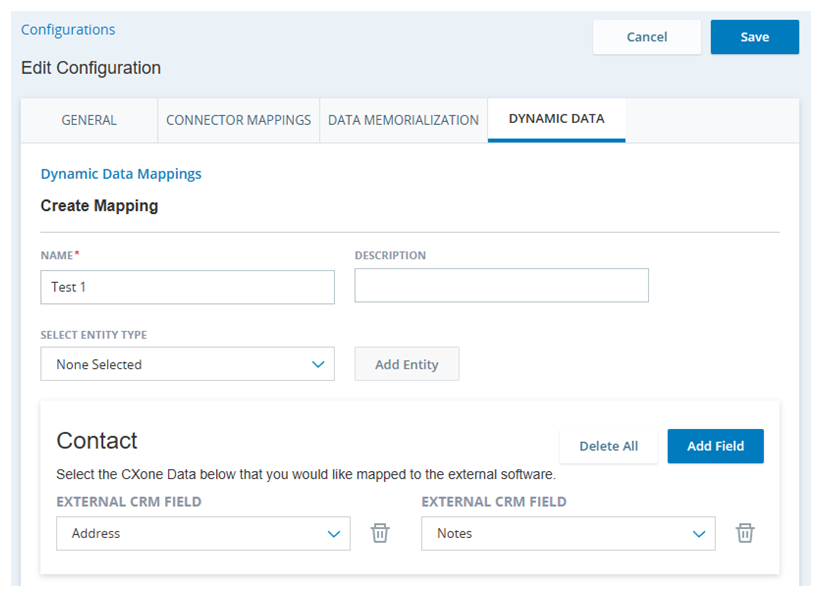823x598 pixels.
Task: Open the Notes external CRM field dropdown
Action: click(x=567, y=533)
